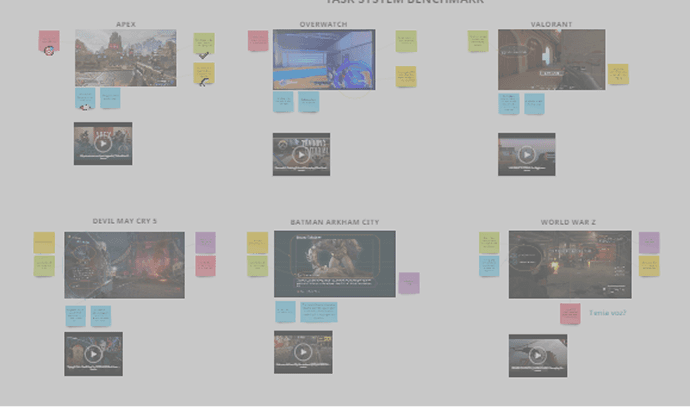Select the Apex game screenshot
The height and width of the screenshot is (407, 690).
tap(126, 58)
